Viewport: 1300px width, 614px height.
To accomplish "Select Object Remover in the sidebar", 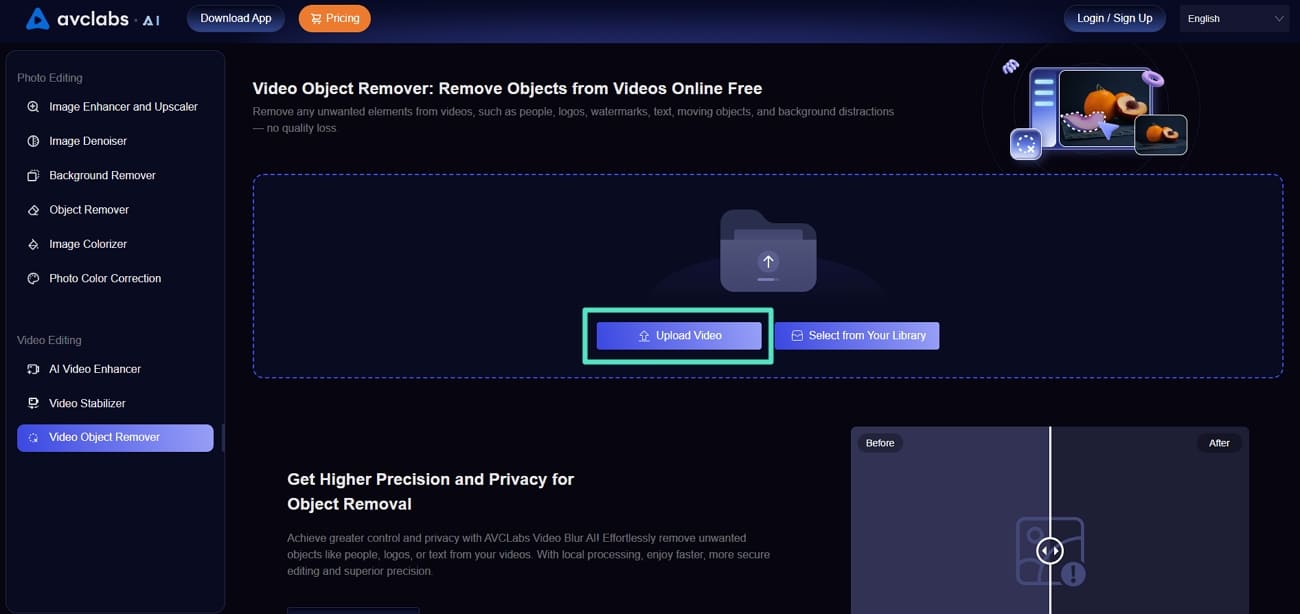I will 115,210.
